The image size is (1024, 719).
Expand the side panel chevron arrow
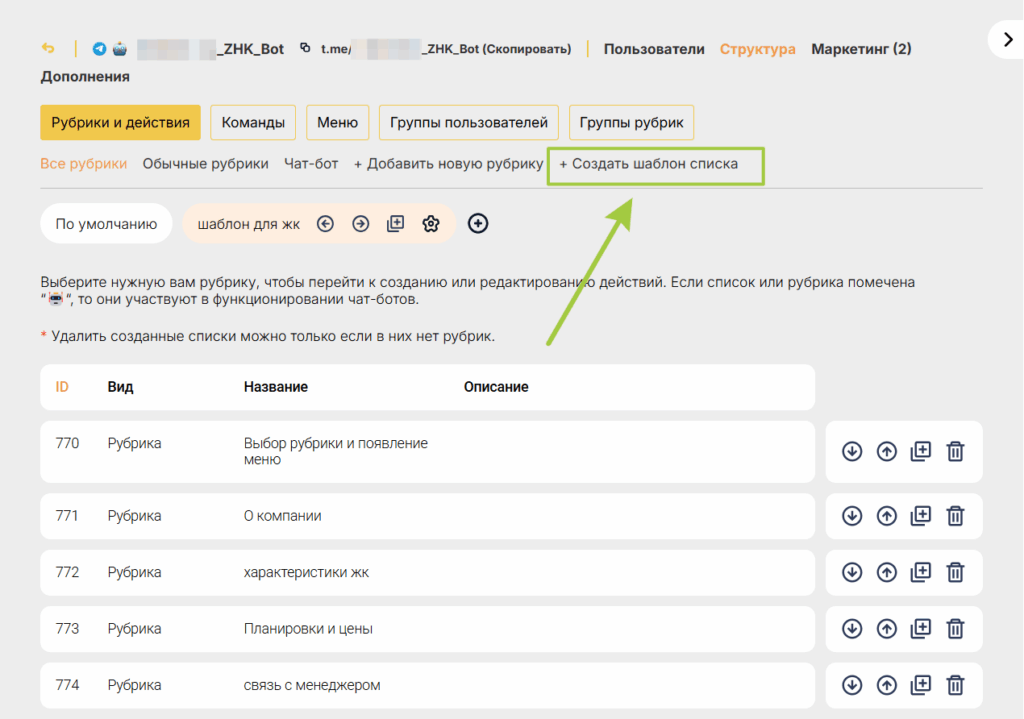(1008, 40)
